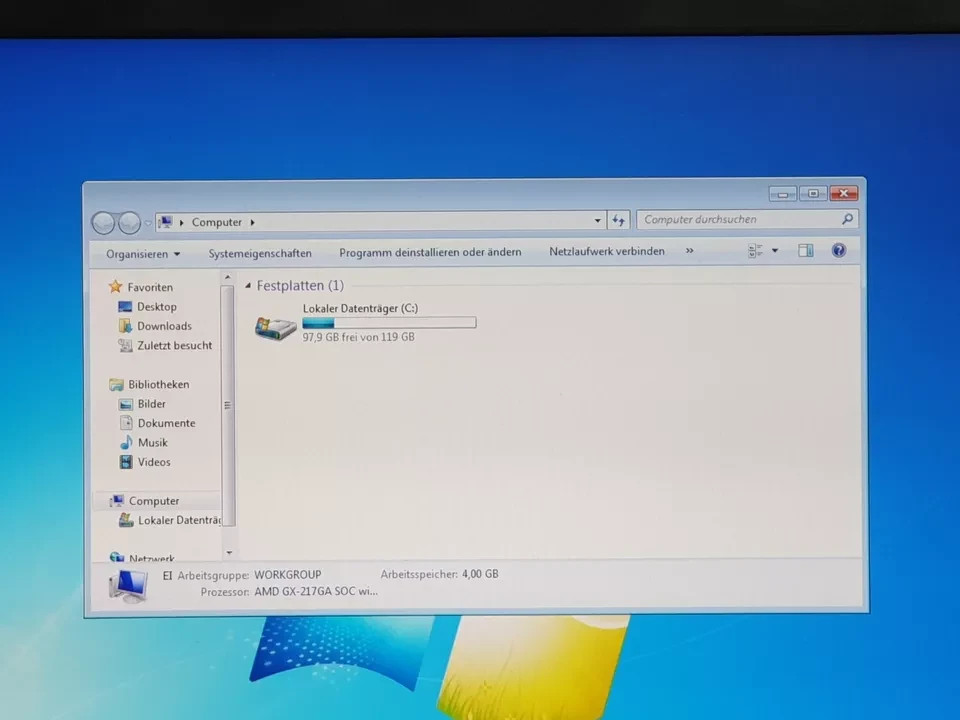The image size is (960, 720).
Task: Open the preview pane icon
Action: coord(805,250)
